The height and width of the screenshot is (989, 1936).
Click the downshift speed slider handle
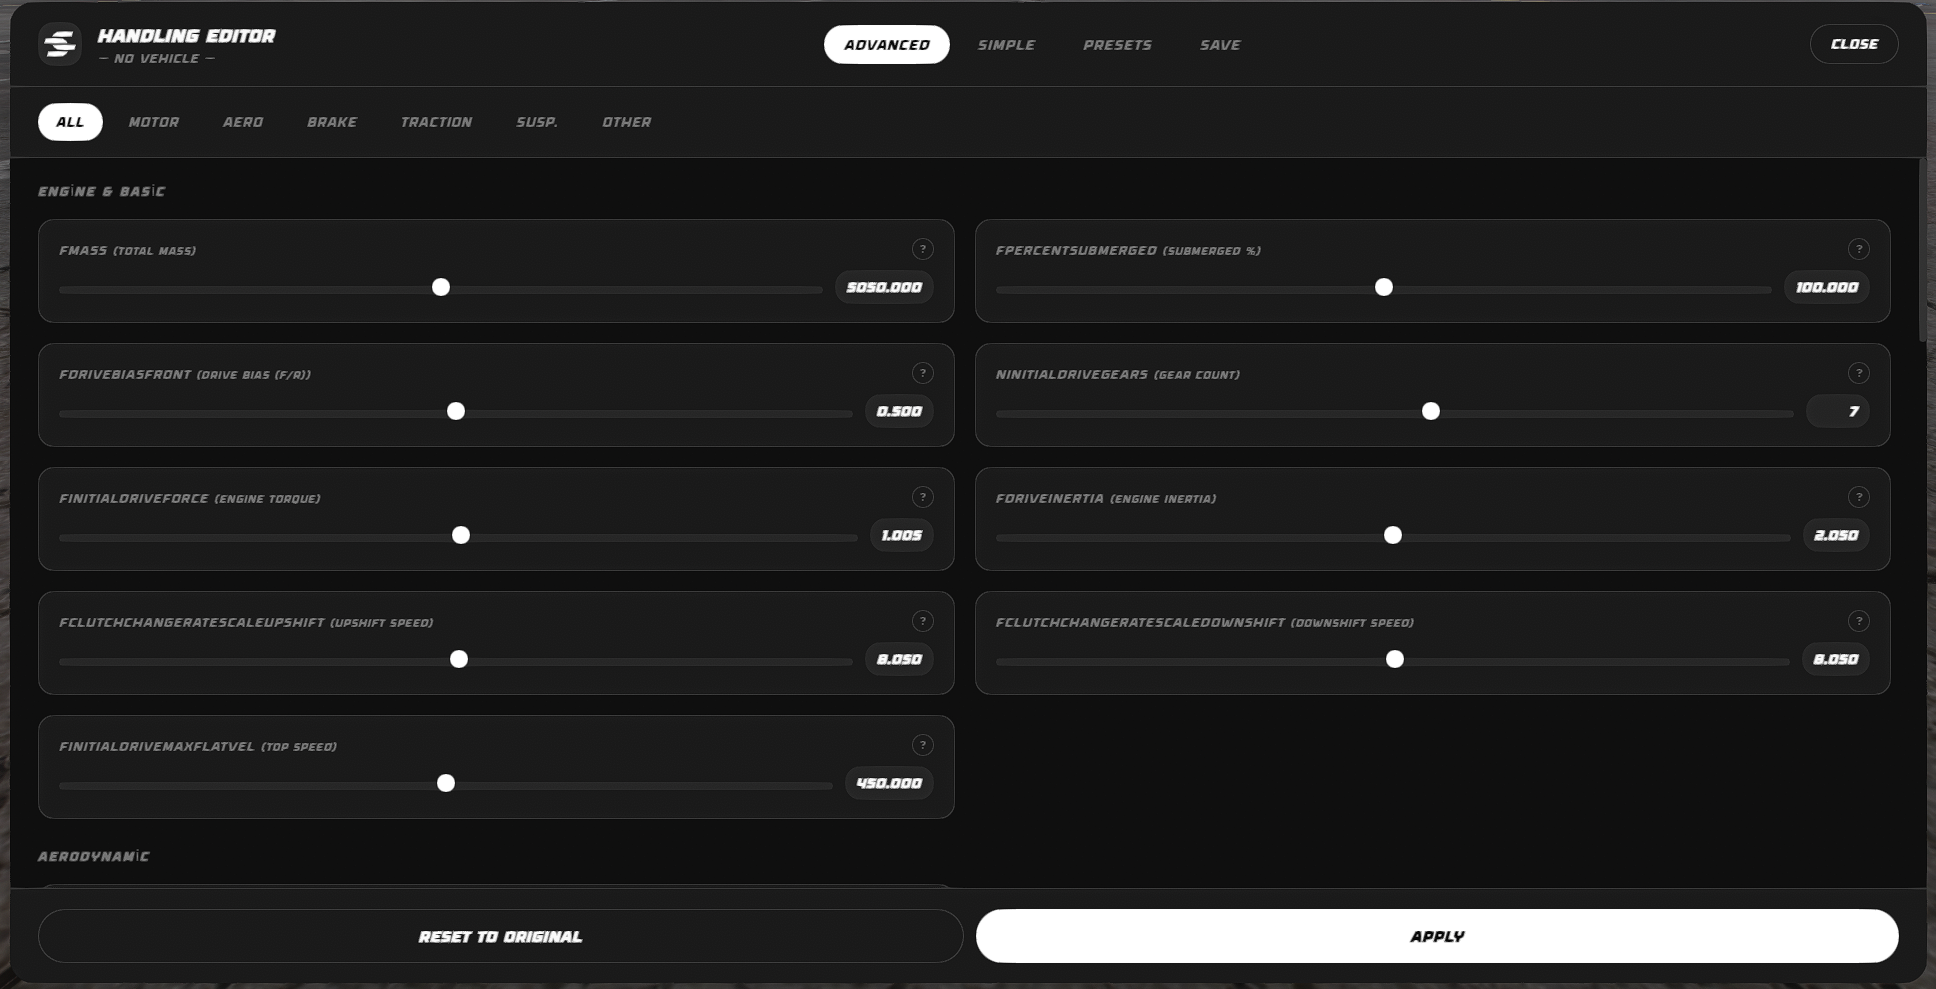point(1395,660)
